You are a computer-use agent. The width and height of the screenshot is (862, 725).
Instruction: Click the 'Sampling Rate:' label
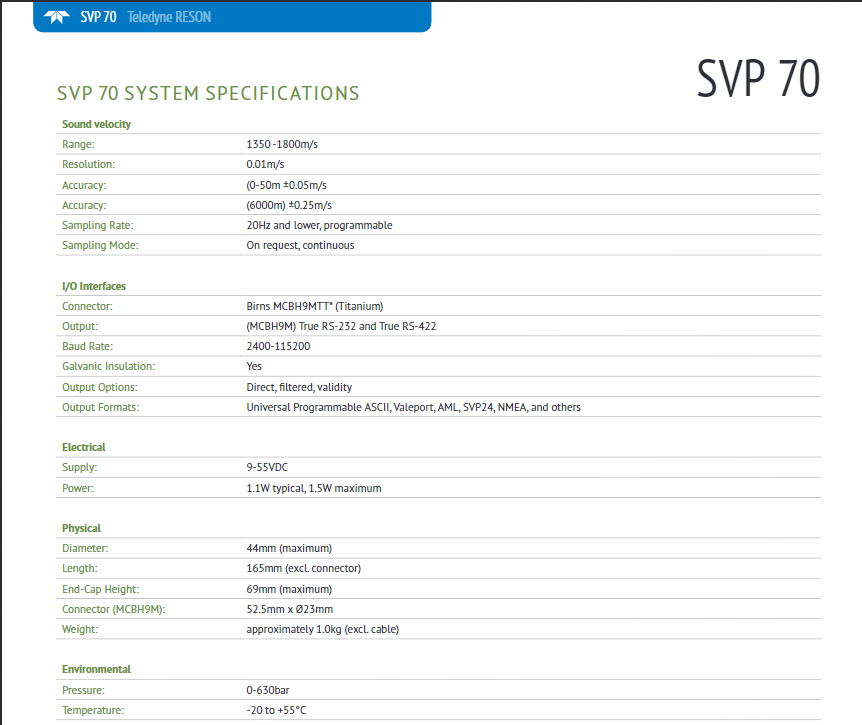(97, 225)
